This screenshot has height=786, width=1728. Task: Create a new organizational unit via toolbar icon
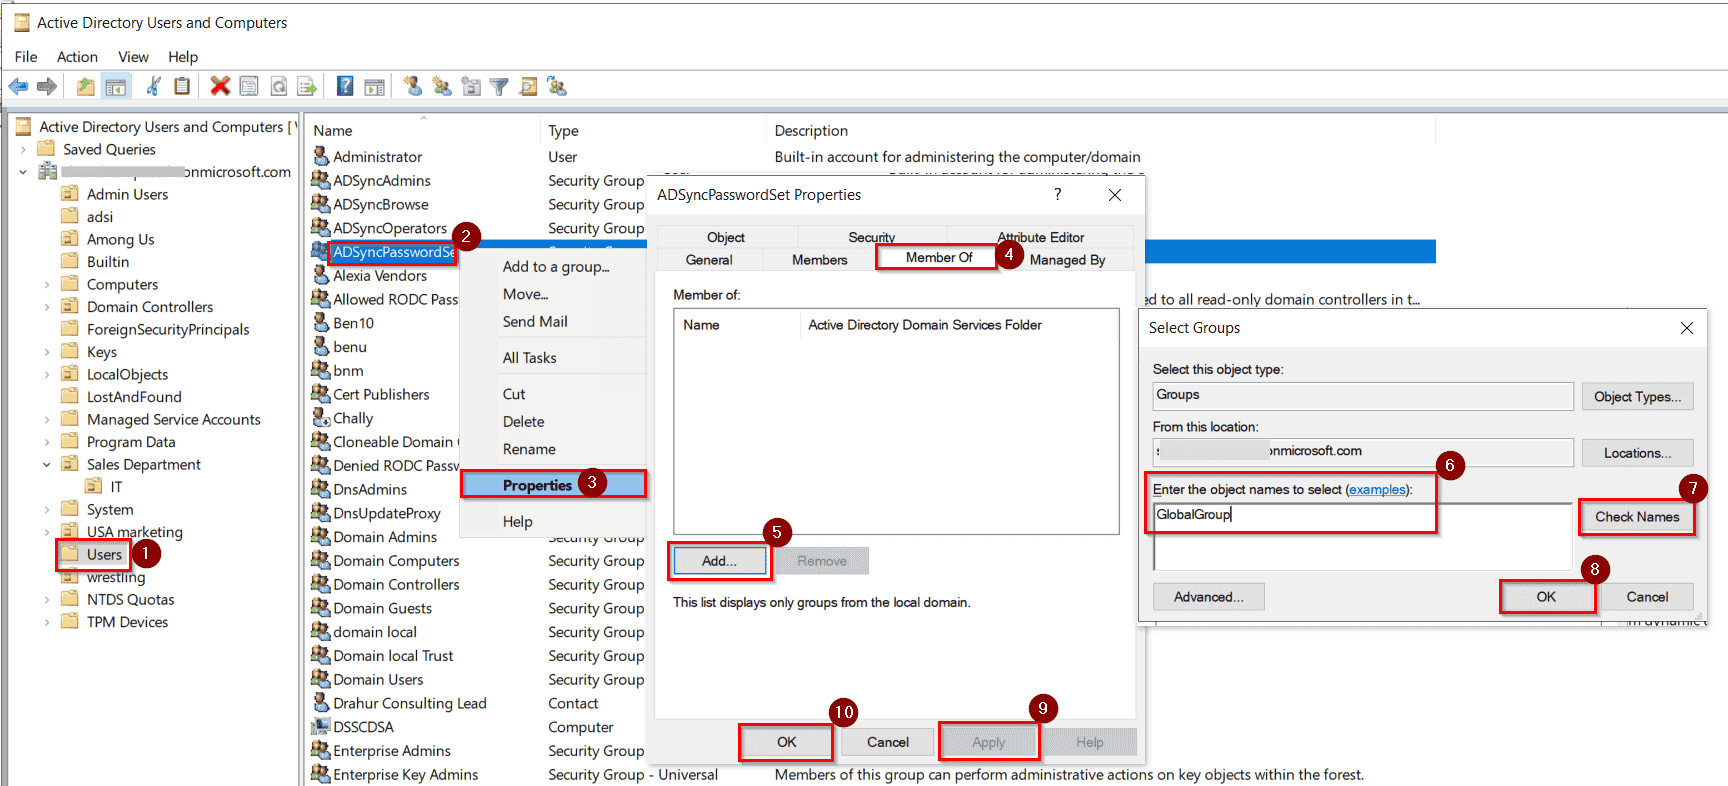[471, 87]
